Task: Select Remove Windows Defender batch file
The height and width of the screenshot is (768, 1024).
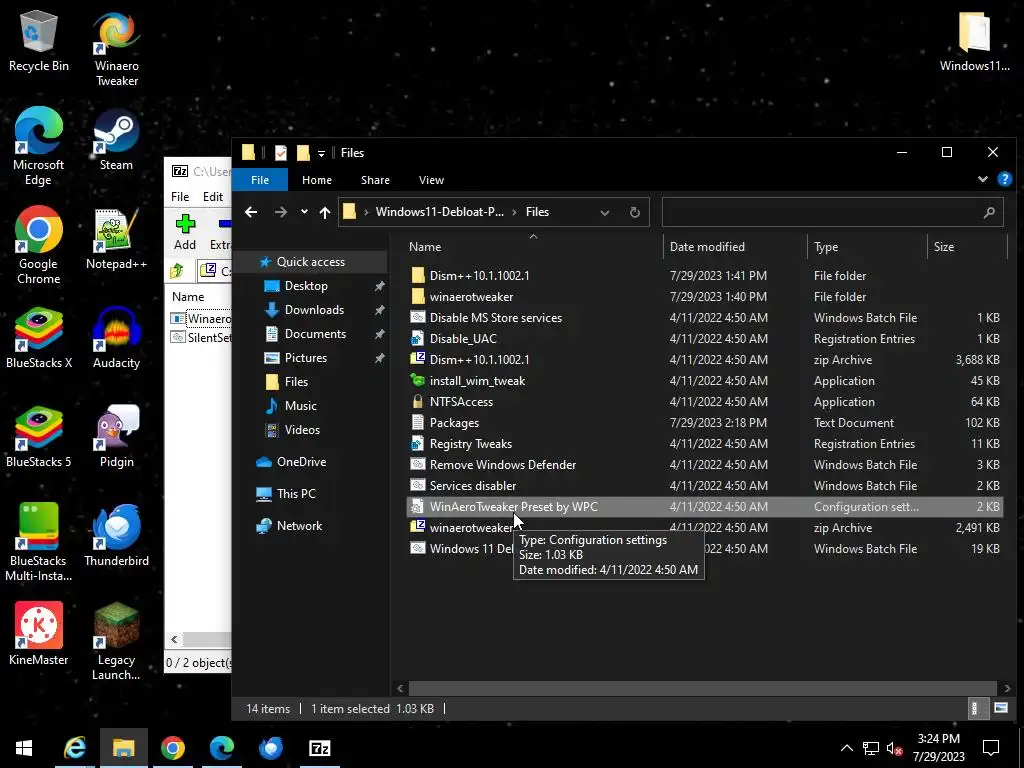Action: click(x=704, y=464)
